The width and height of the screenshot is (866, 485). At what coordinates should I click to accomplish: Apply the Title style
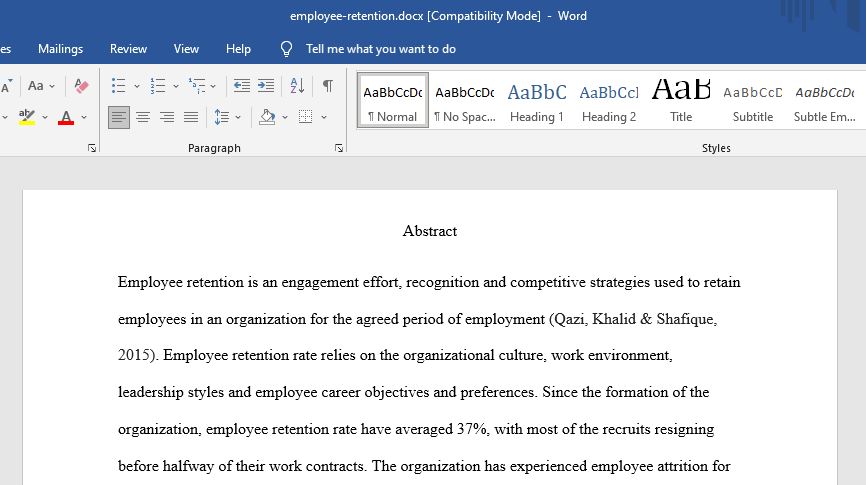680,101
